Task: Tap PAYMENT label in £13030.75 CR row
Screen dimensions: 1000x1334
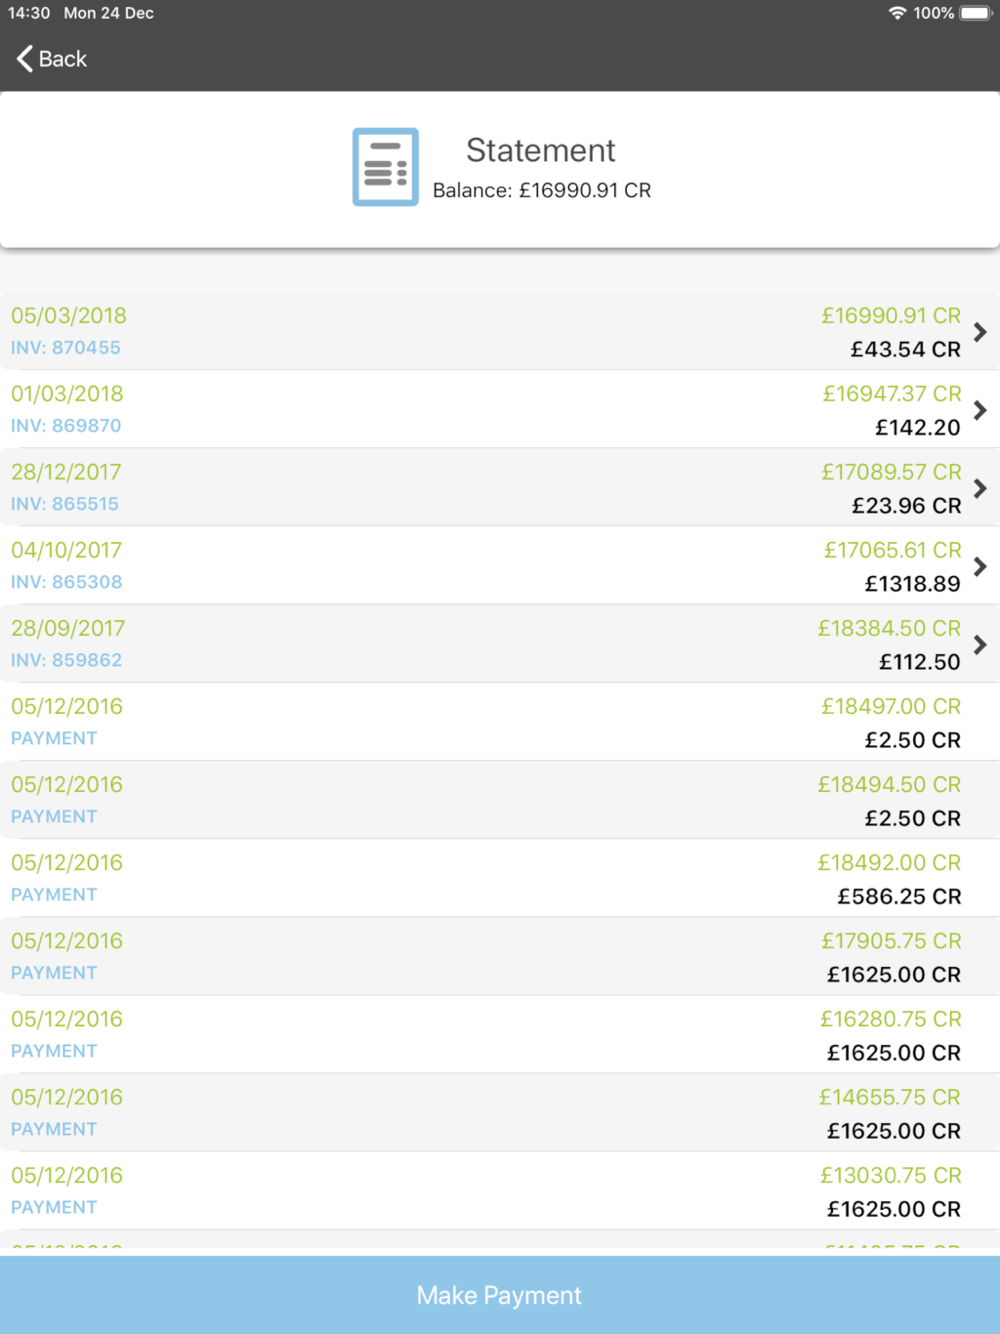Action: (54, 1207)
